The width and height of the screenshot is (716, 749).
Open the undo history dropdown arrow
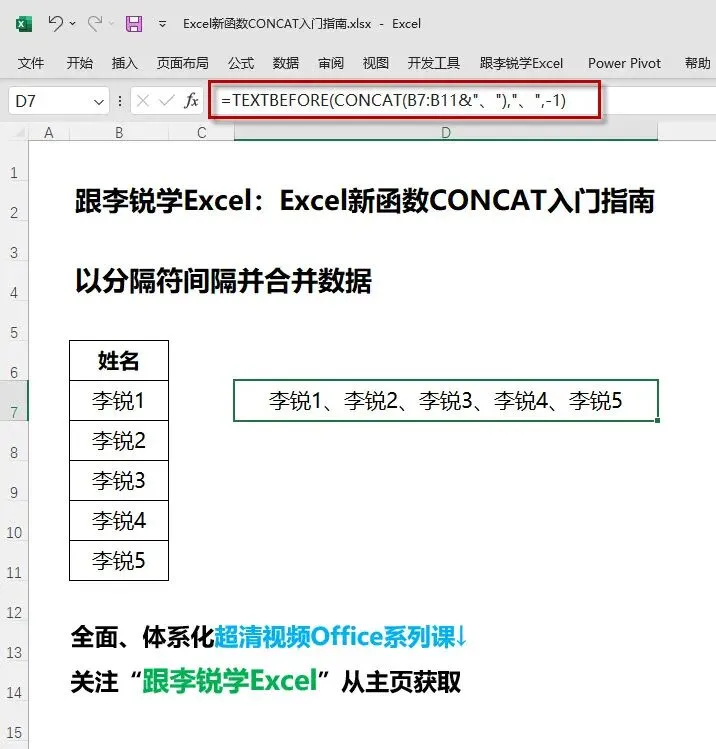pyautogui.click(x=73, y=23)
